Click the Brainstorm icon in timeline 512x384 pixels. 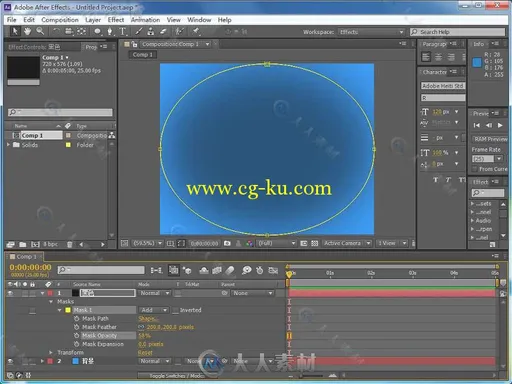[247, 270]
